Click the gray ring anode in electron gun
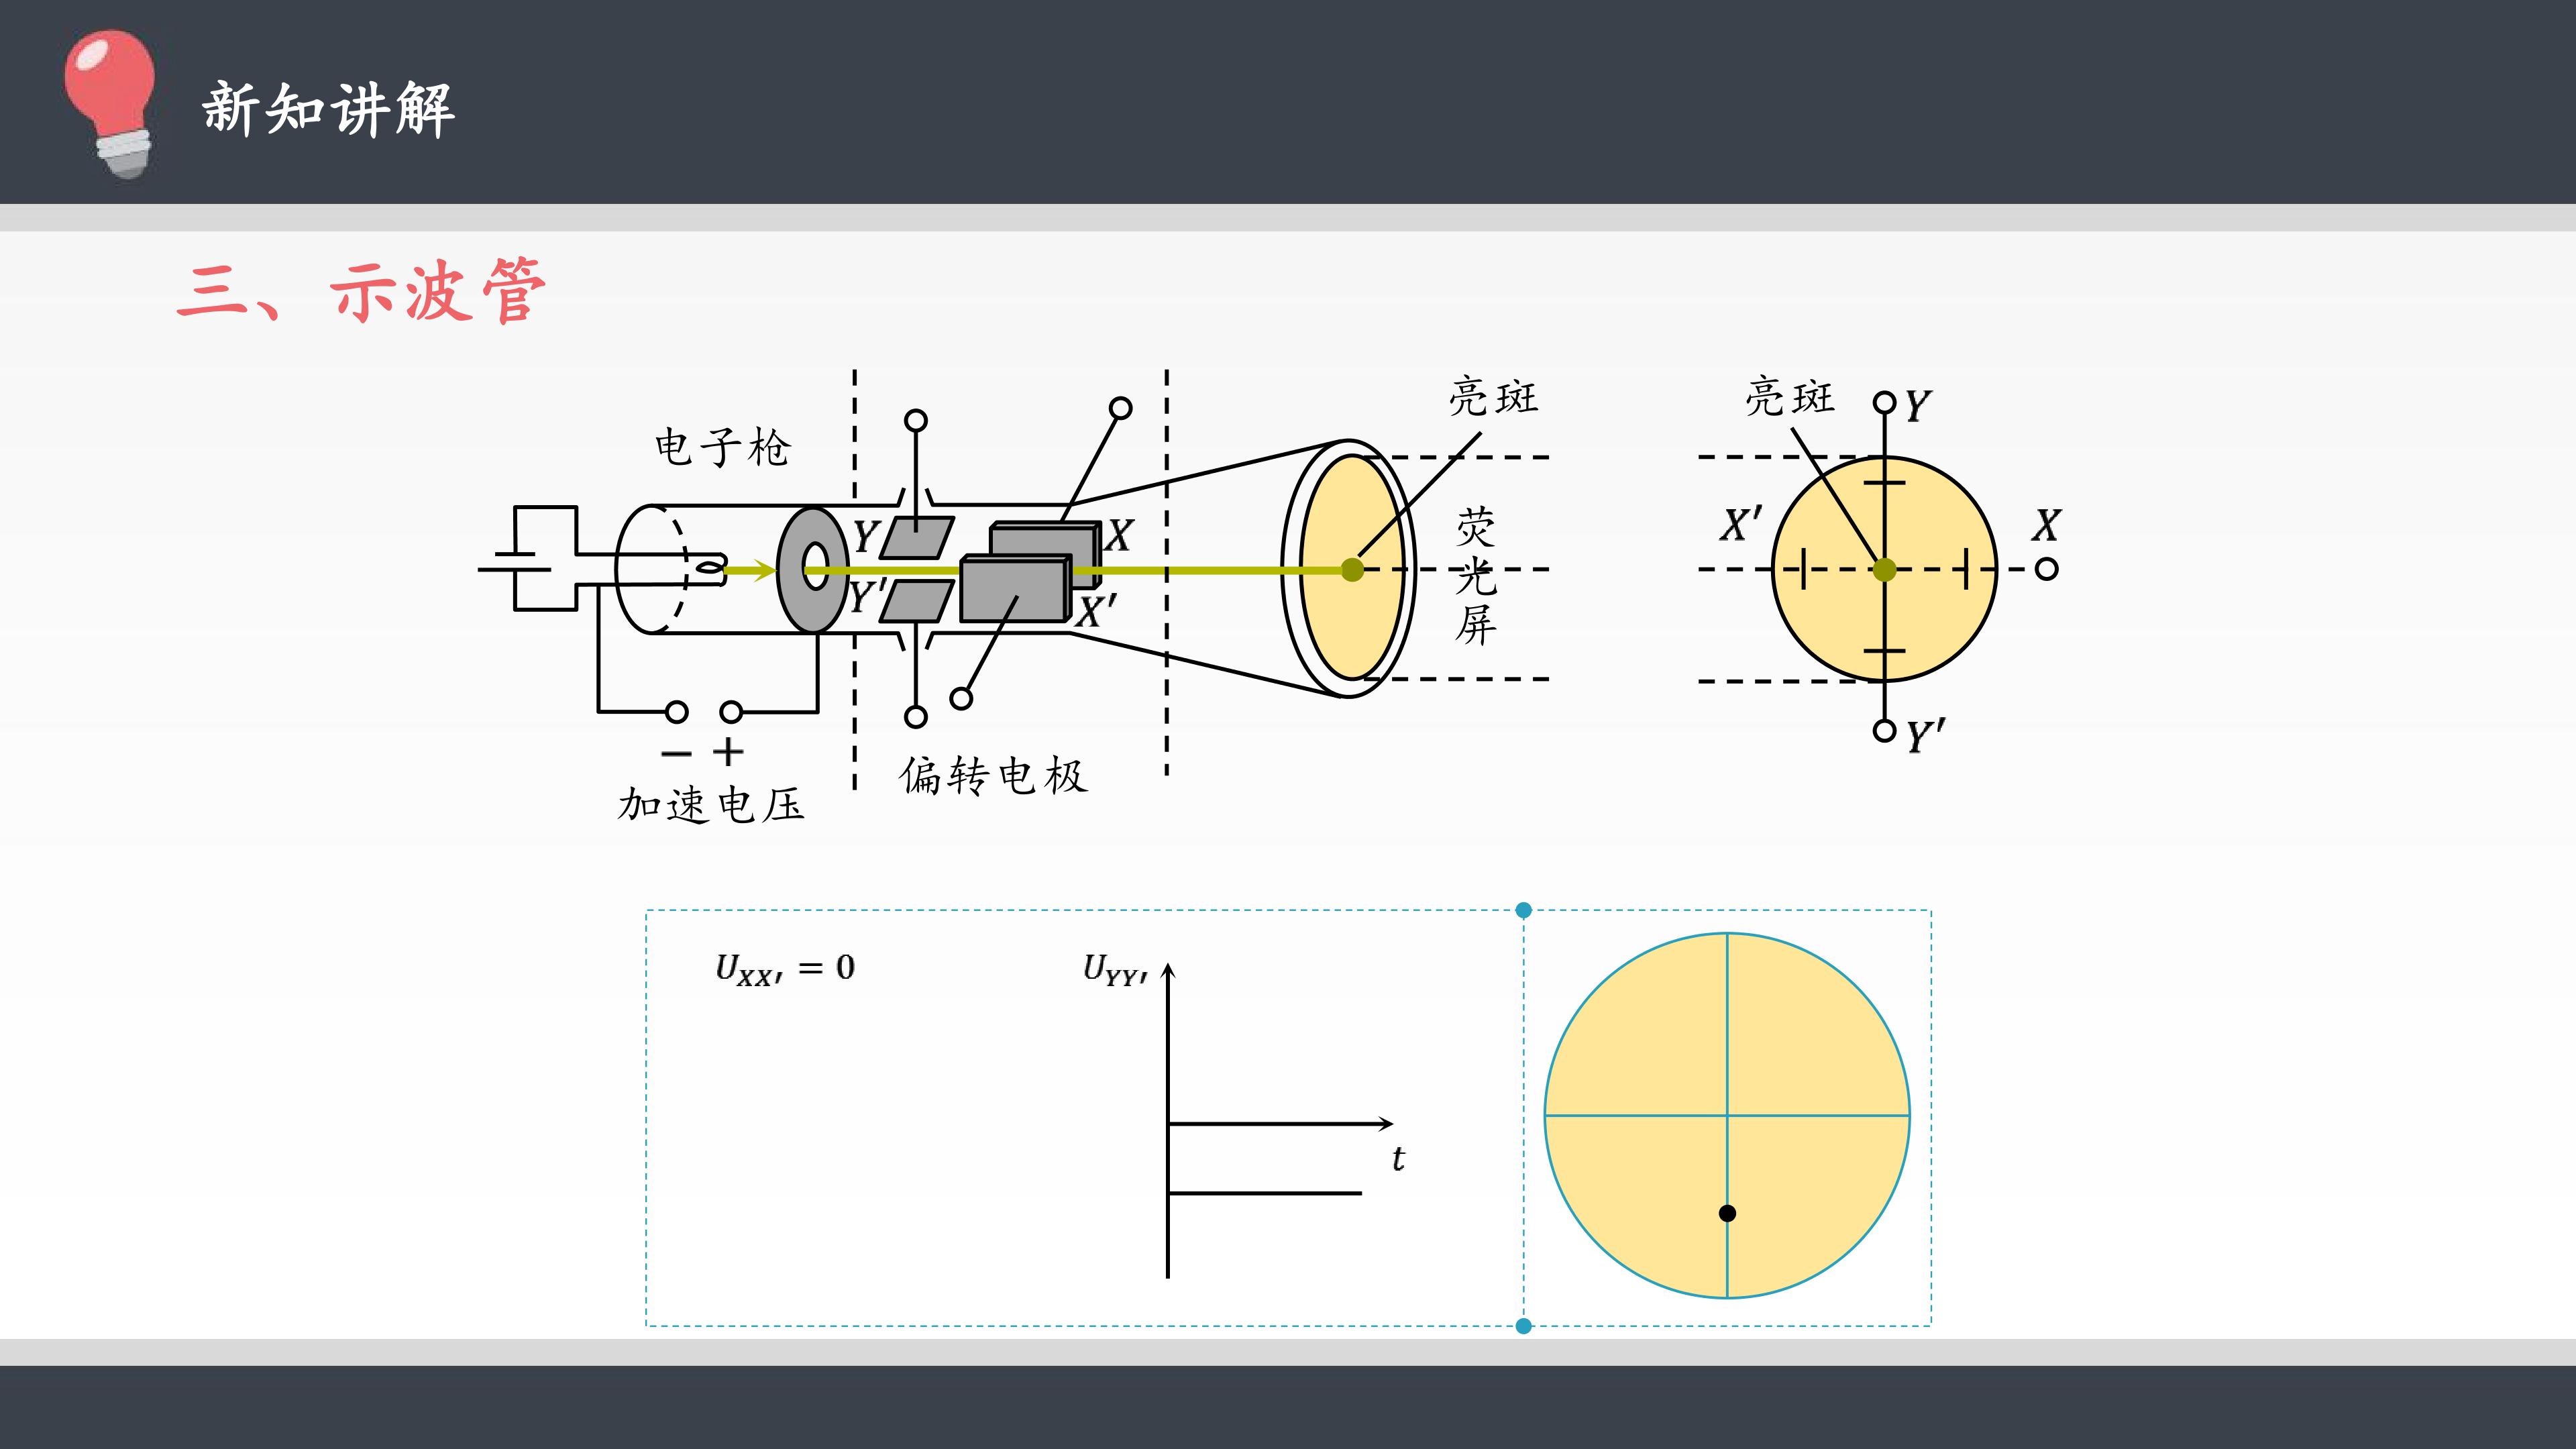Viewport: 2576px width, 1449px height. point(813,570)
